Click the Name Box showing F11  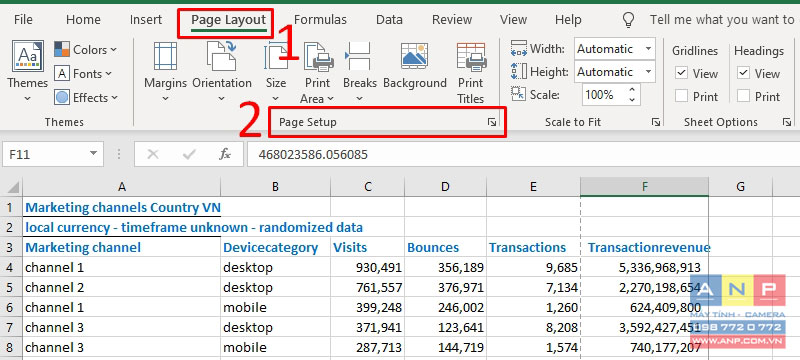click(x=45, y=154)
